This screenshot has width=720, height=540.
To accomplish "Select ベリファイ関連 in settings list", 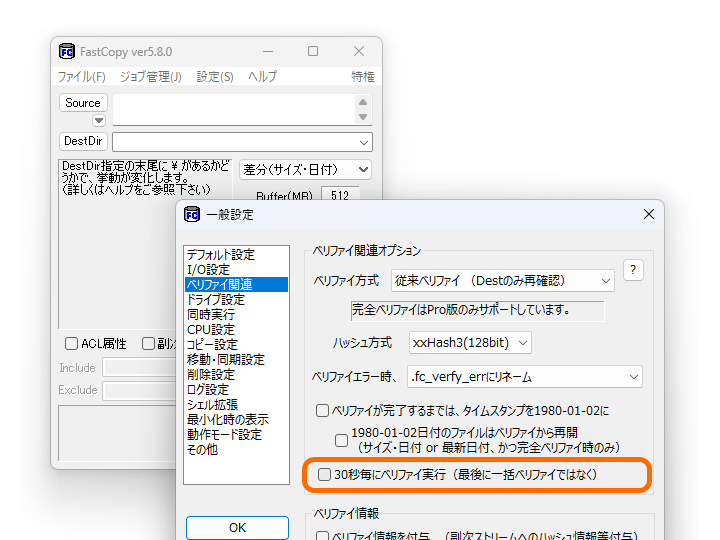I will 236,285.
